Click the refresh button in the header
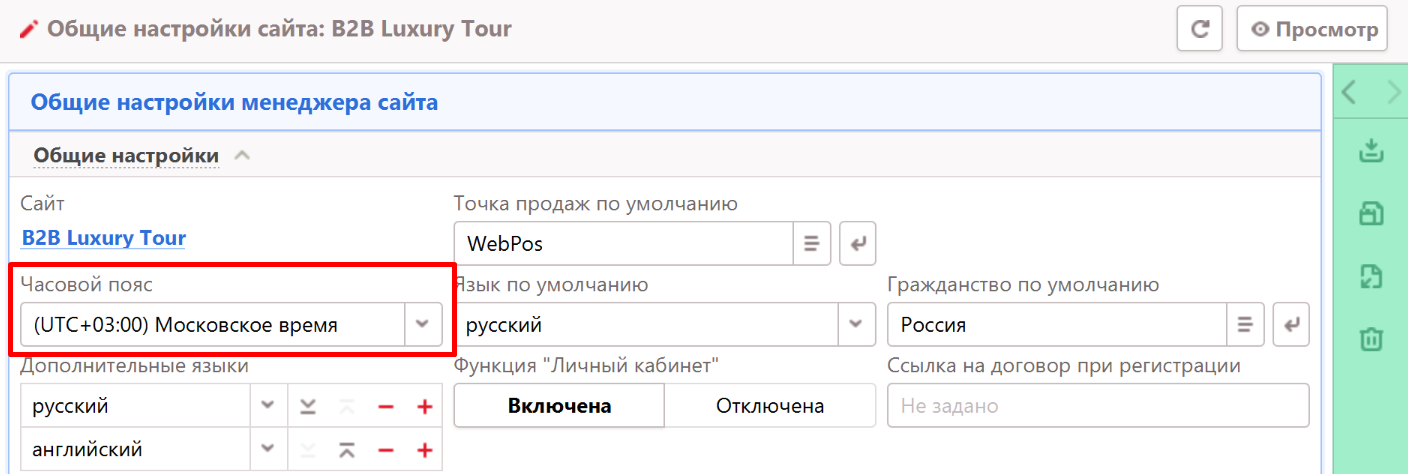1408x474 pixels. point(1199,29)
